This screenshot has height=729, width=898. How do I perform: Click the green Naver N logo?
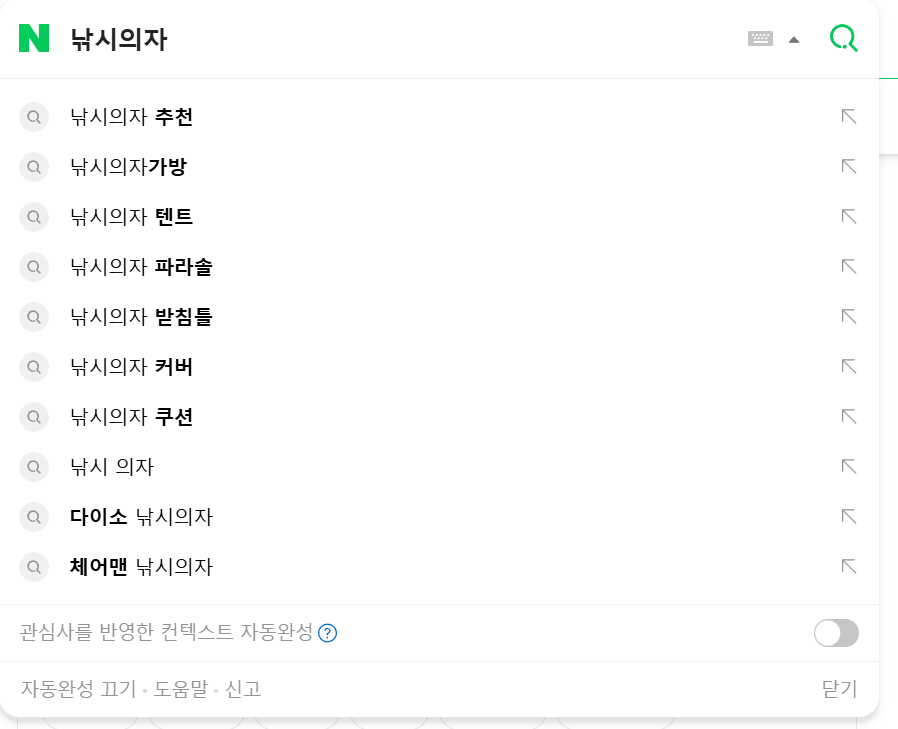coord(34,38)
